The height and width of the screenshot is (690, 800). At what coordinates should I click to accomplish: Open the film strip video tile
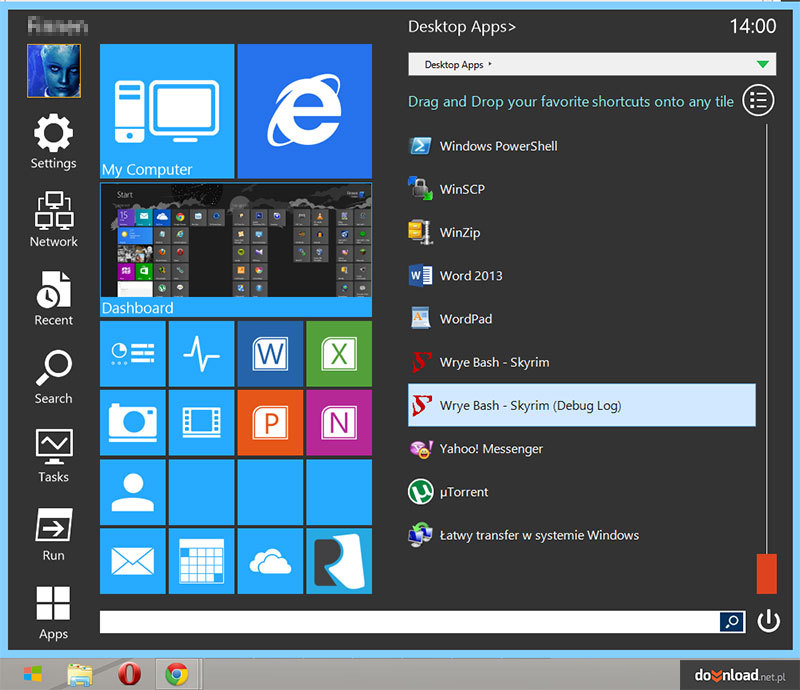[202, 423]
